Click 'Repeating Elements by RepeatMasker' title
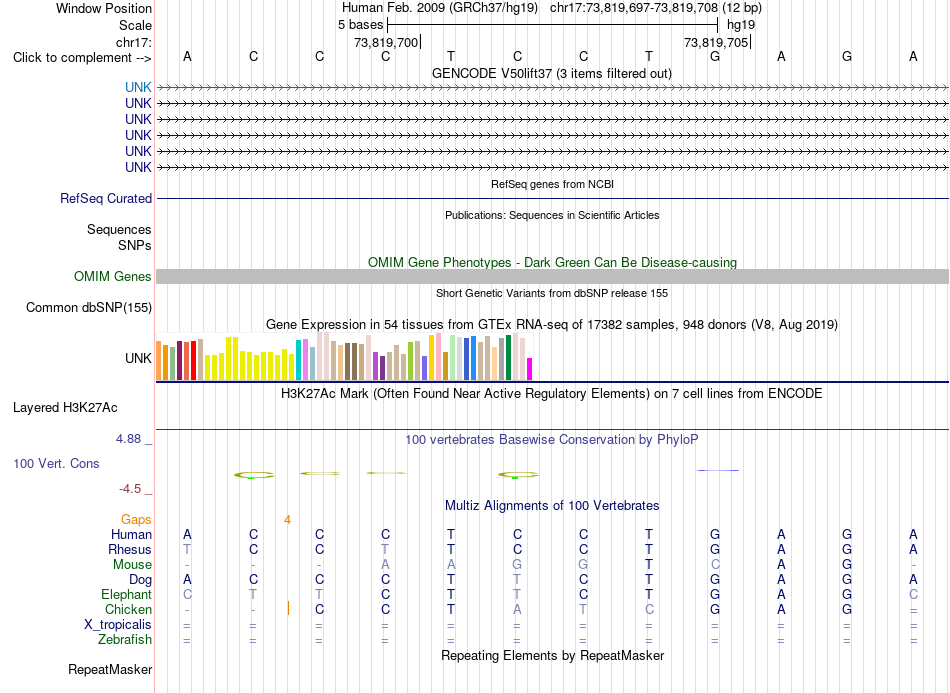 (552, 655)
